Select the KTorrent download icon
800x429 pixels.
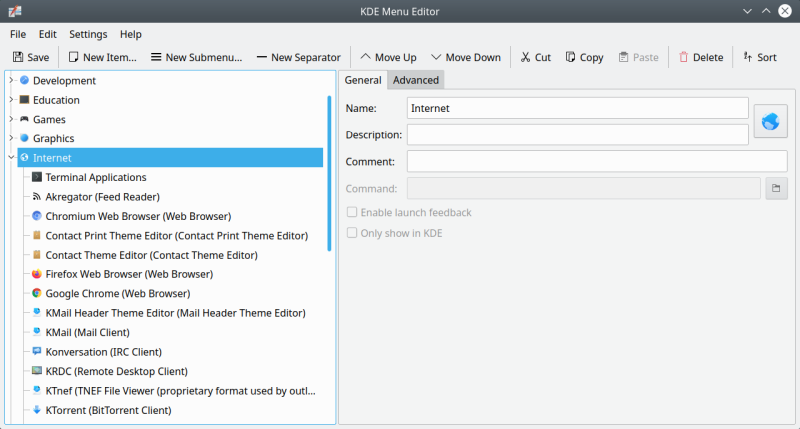point(37,410)
